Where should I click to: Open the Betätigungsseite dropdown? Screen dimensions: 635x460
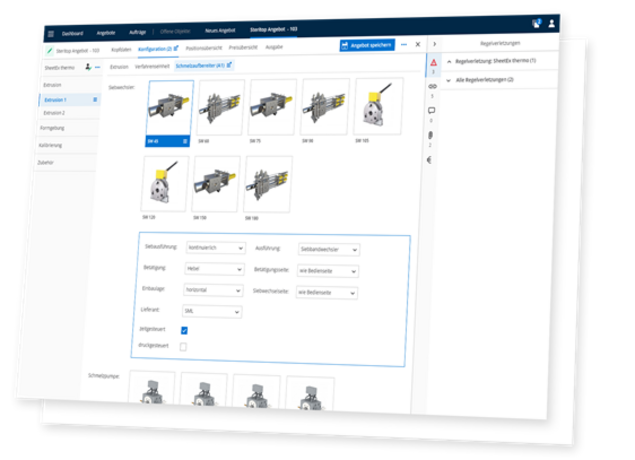(327, 271)
